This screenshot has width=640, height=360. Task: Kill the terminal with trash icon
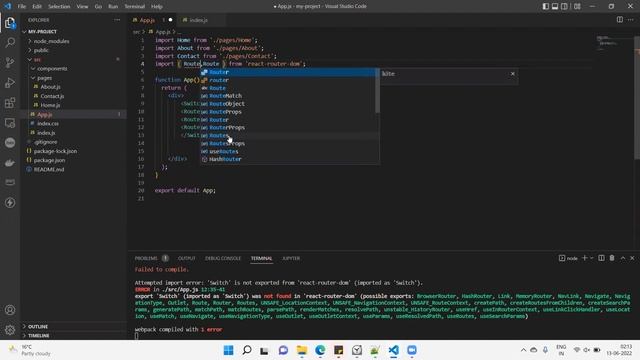[612, 258]
